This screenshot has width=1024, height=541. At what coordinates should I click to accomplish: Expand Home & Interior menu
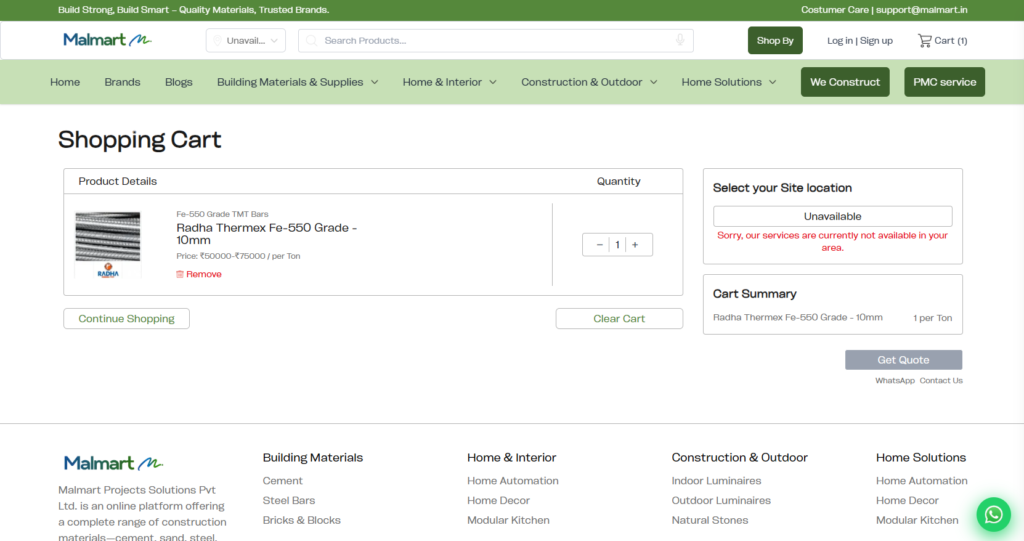(449, 82)
